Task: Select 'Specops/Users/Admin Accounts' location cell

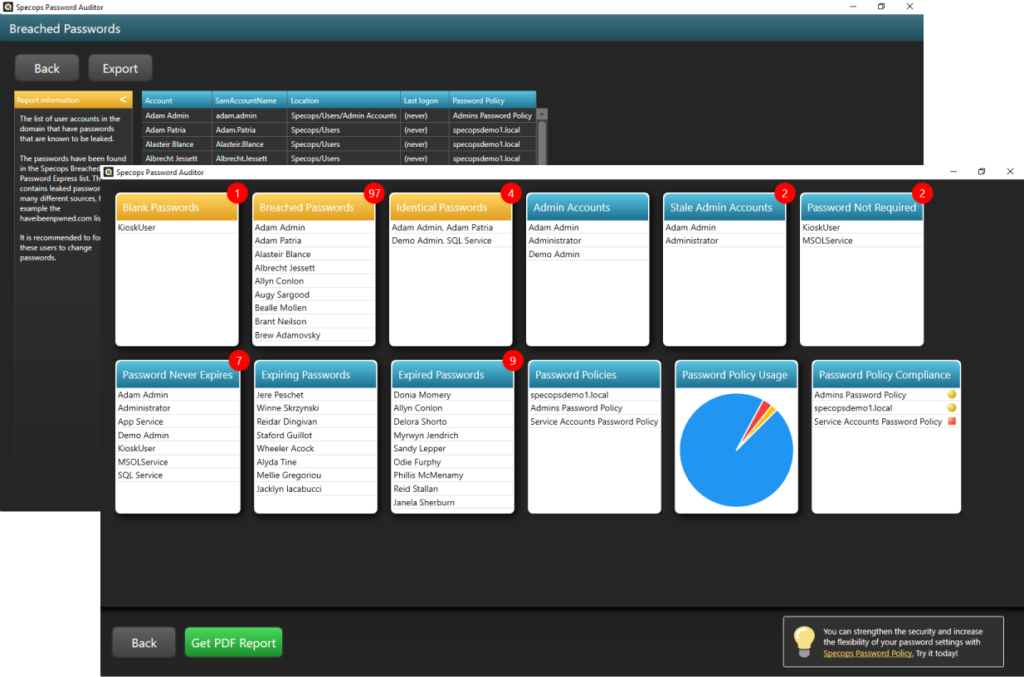Action: pos(344,116)
